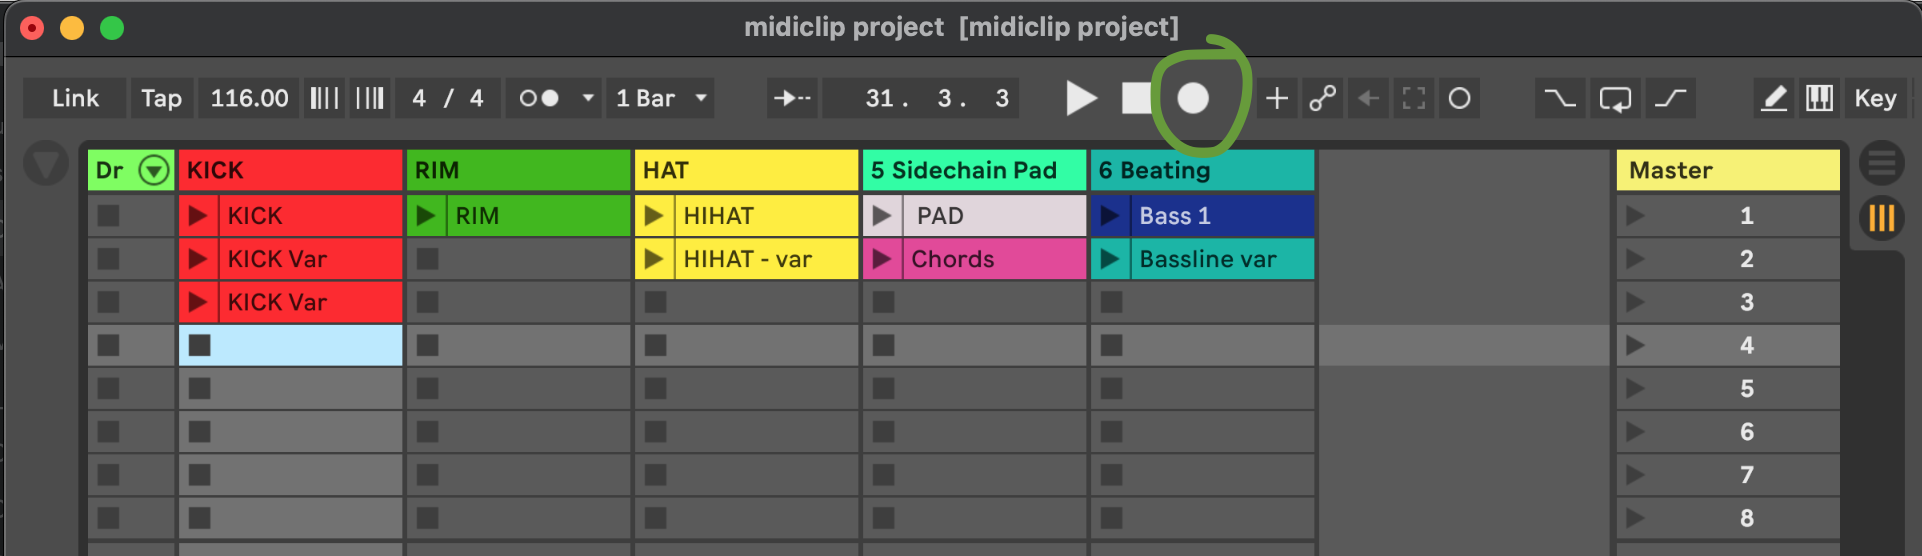
Task: Open the 1 Bar quantization dropdown
Action: (x=660, y=98)
